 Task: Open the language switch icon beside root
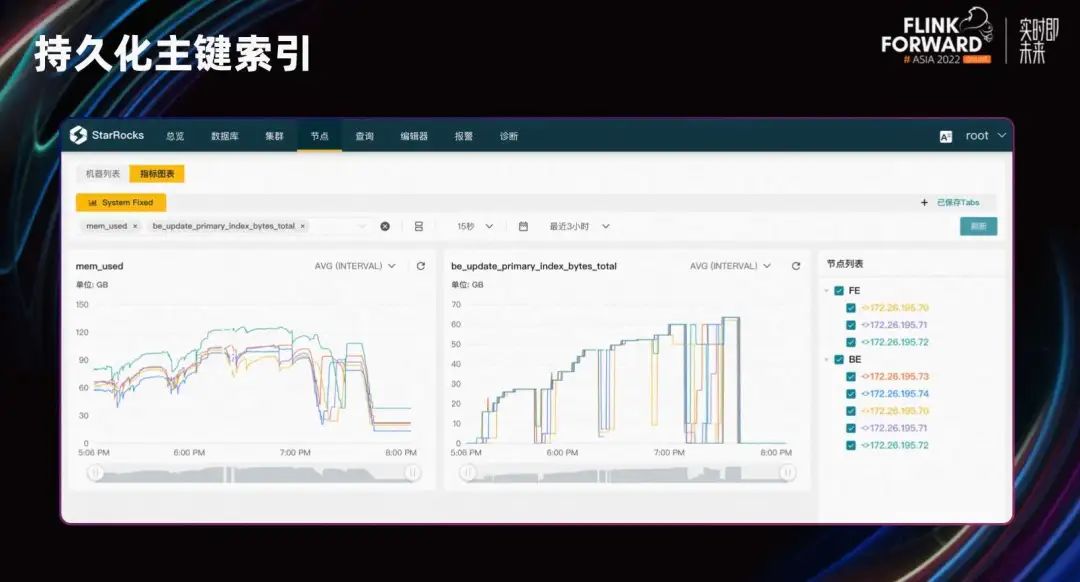(946, 136)
